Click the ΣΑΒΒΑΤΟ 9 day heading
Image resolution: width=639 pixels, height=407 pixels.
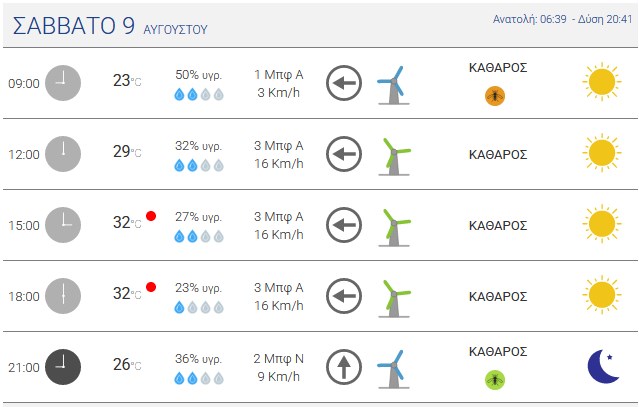[74, 26]
